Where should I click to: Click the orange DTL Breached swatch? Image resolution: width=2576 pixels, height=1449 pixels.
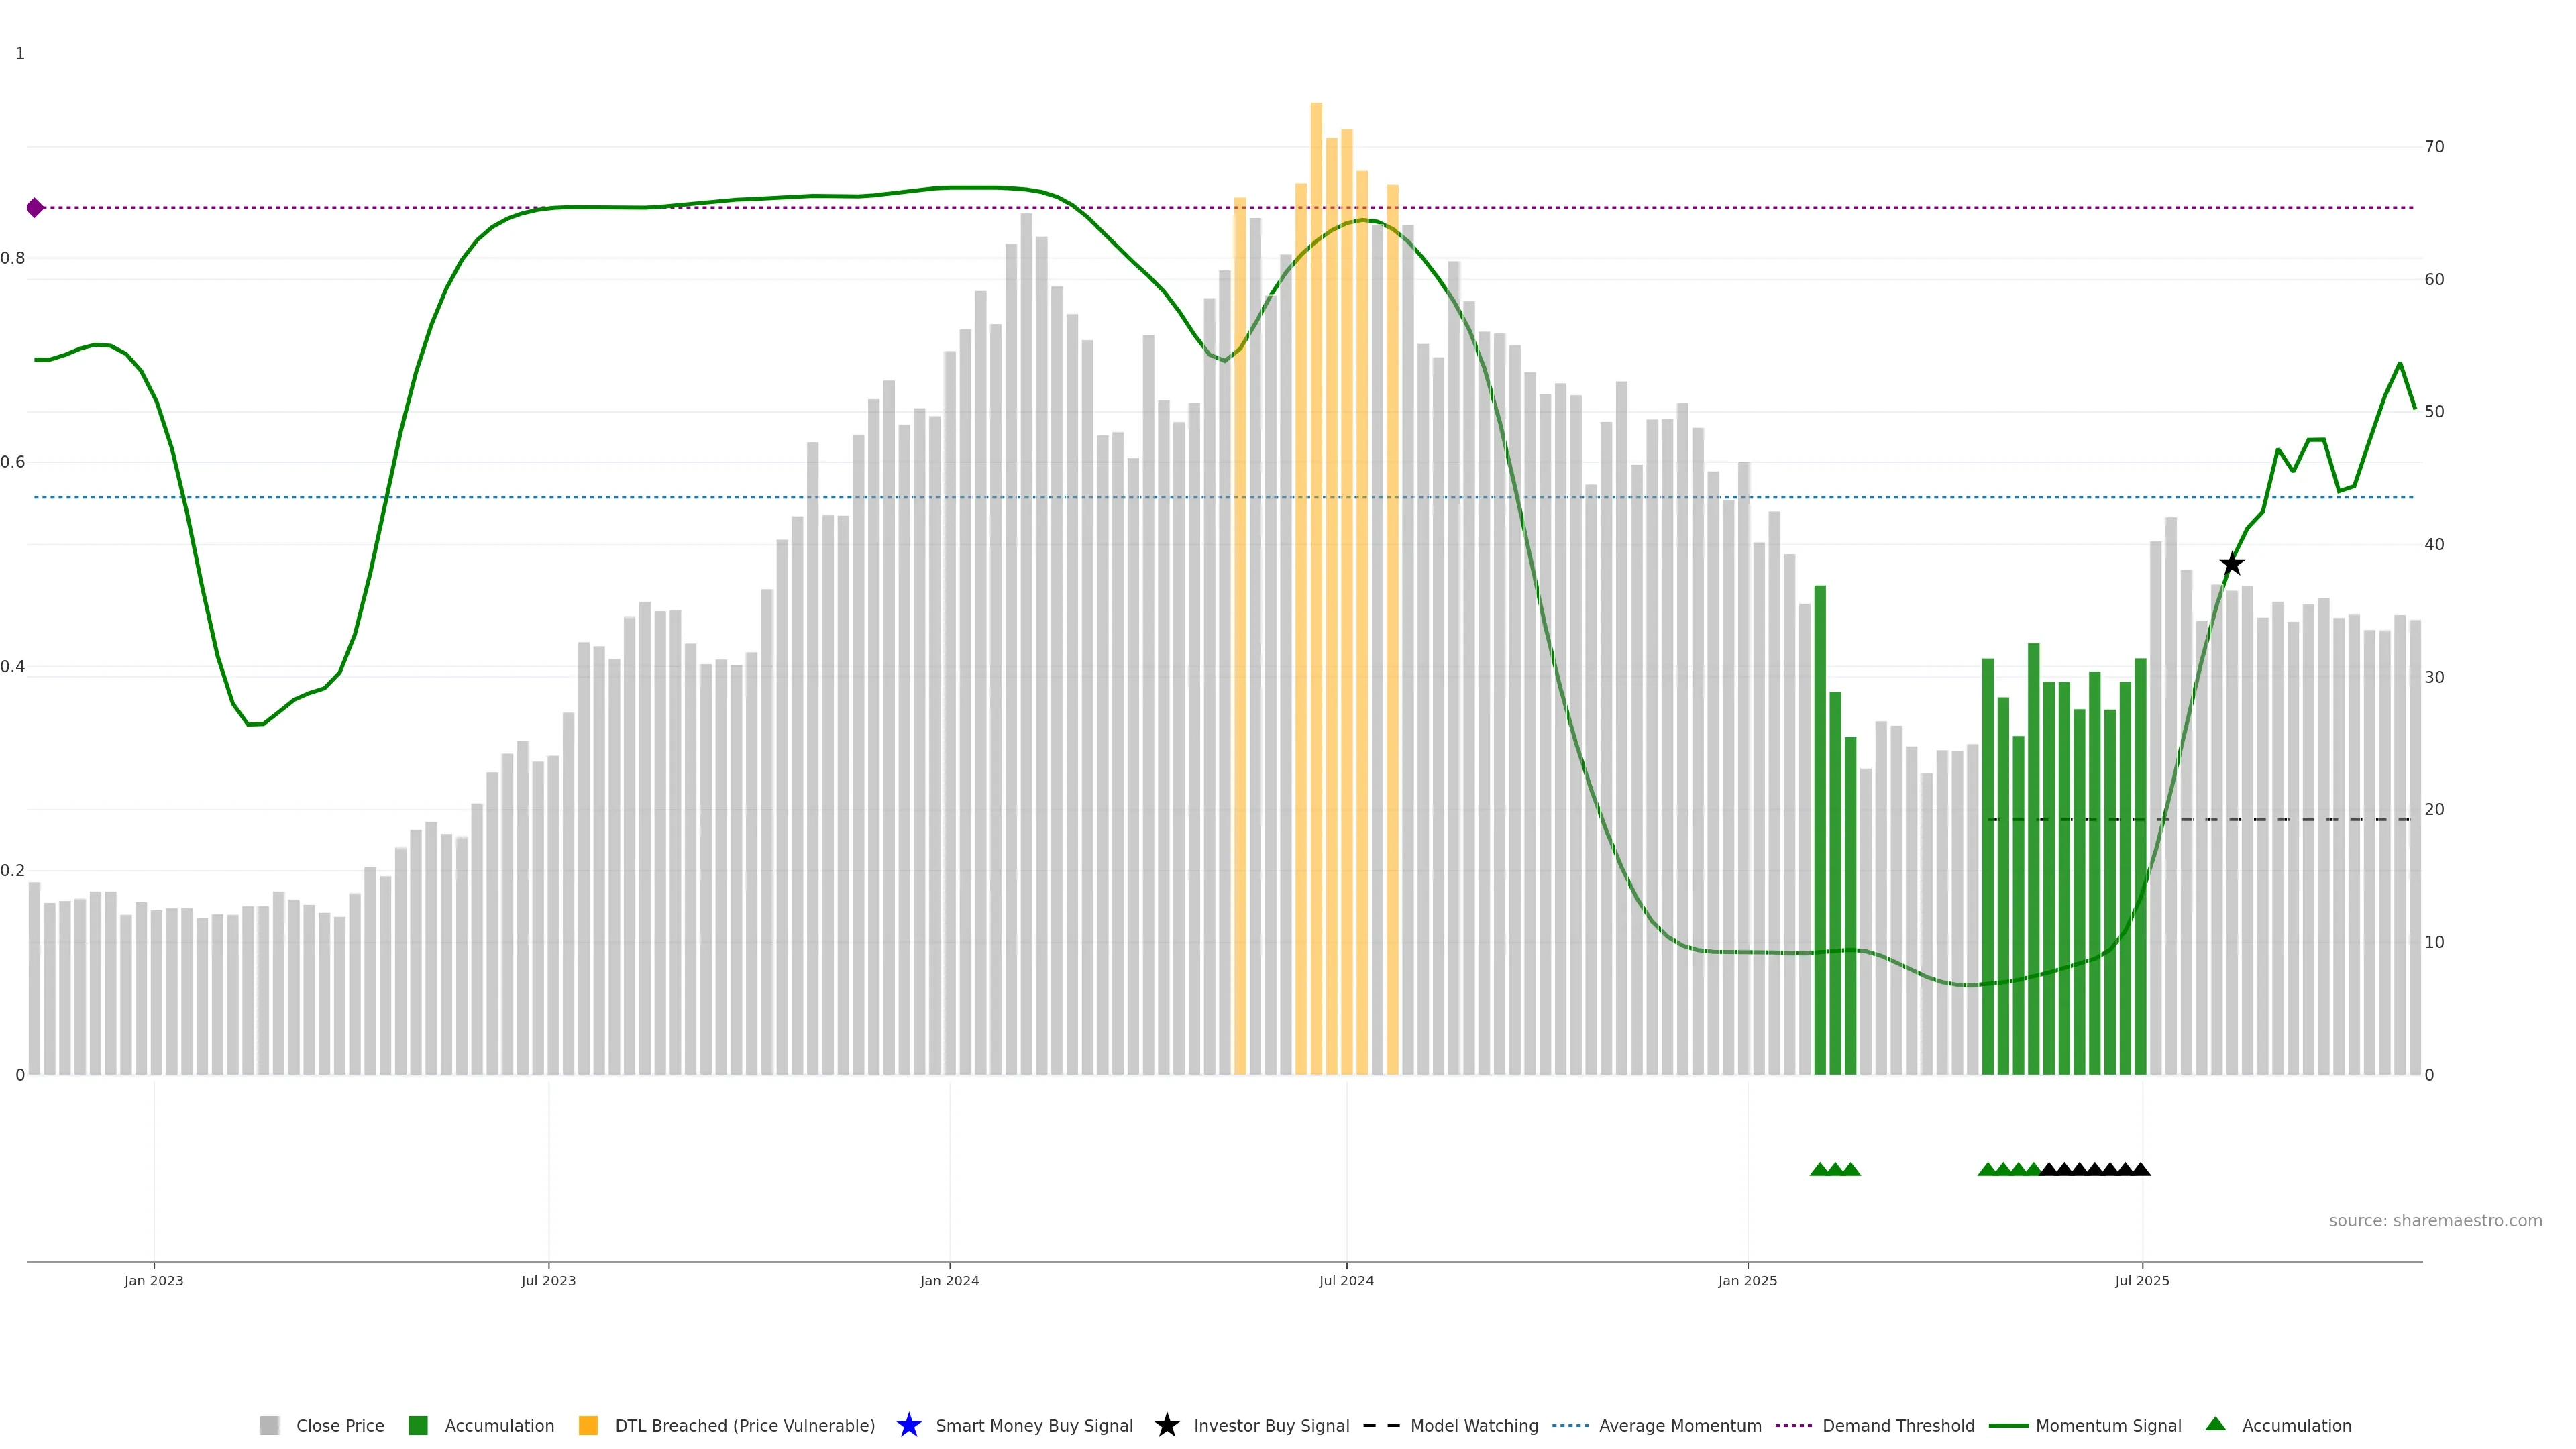click(x=588, y=1425)
